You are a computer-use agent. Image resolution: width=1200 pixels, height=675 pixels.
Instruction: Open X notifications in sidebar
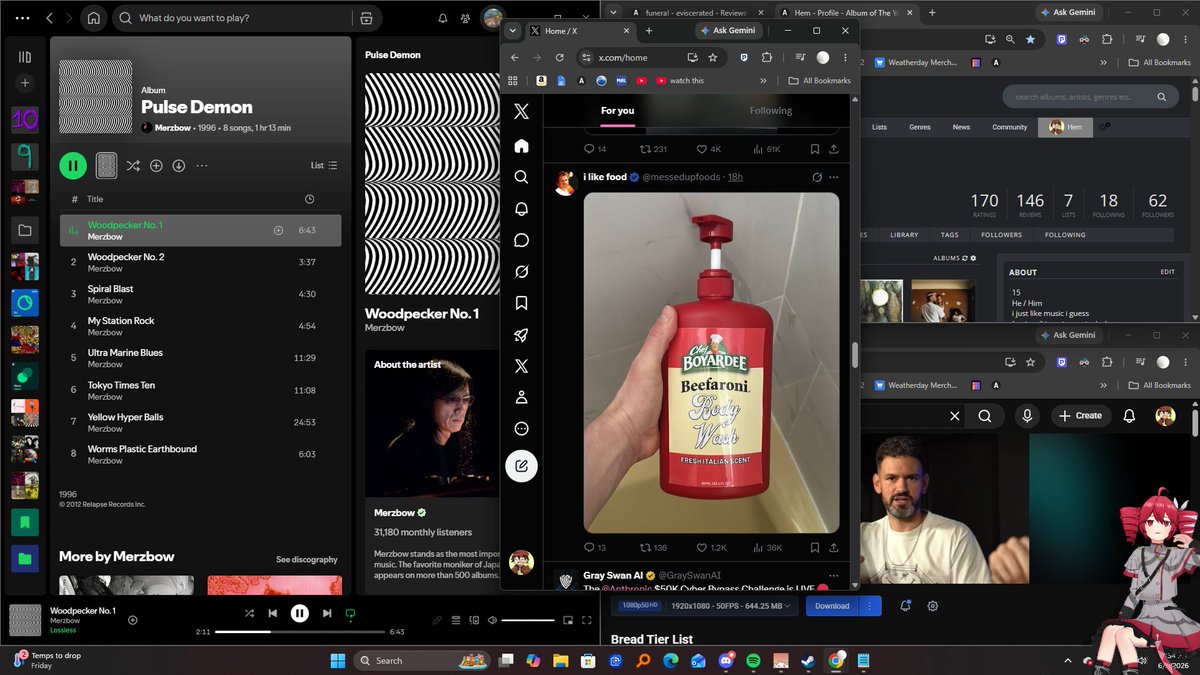pos(521,209)
